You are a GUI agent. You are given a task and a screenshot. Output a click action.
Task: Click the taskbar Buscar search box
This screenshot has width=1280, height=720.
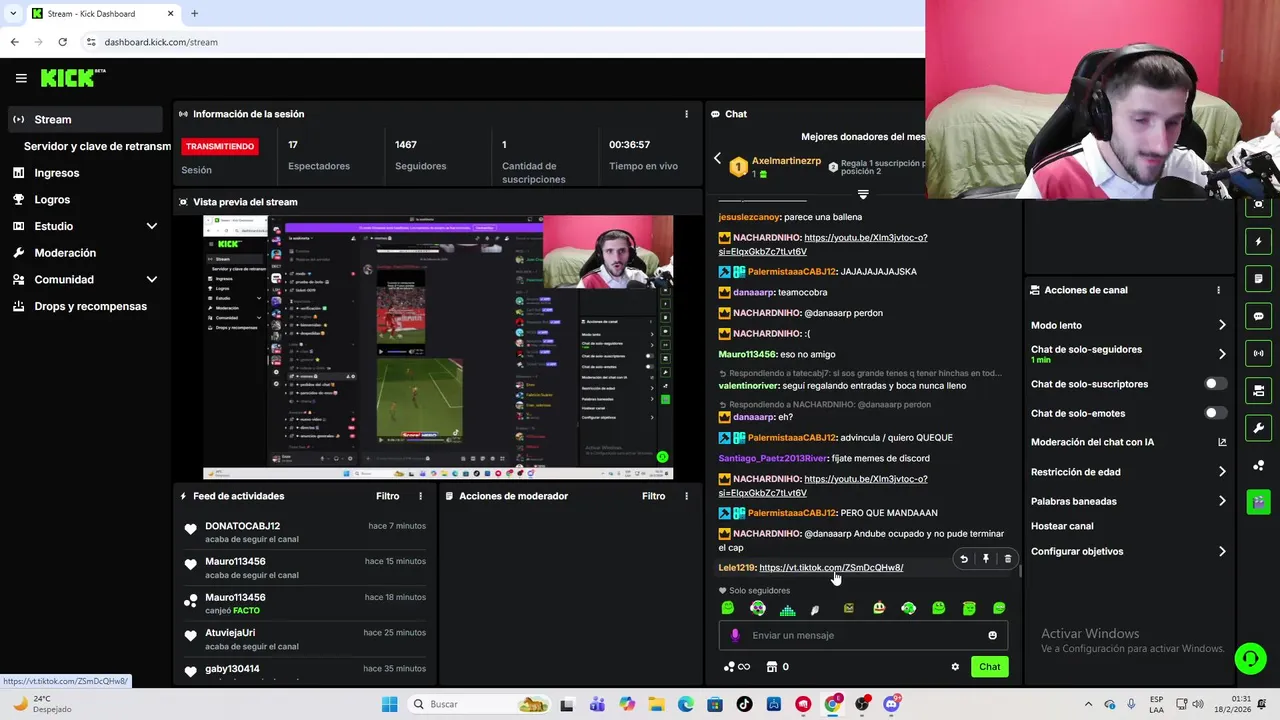[478, 704]
